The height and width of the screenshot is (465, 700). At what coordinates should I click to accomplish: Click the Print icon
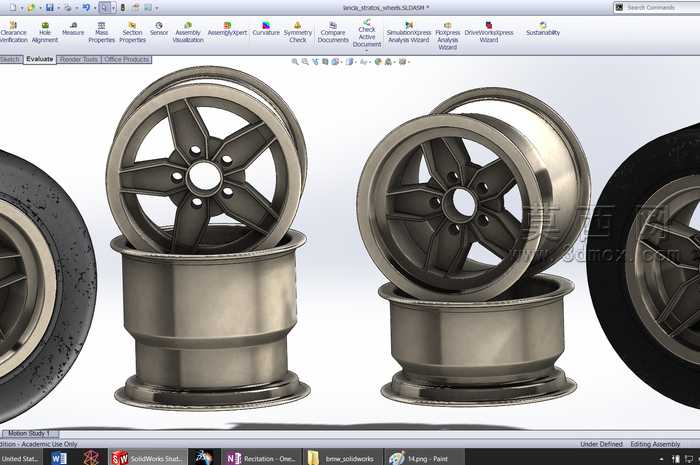[x=68, y=8]
